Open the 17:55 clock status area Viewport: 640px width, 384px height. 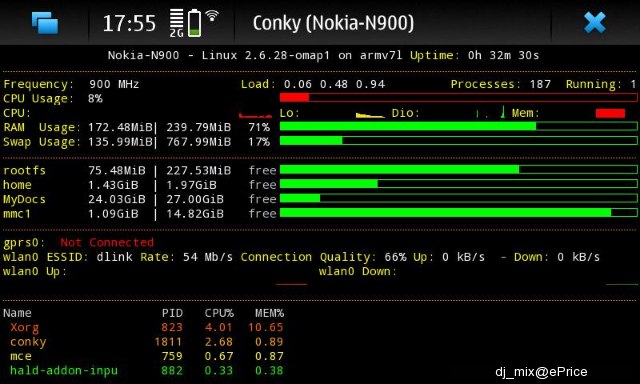[129, 23]
